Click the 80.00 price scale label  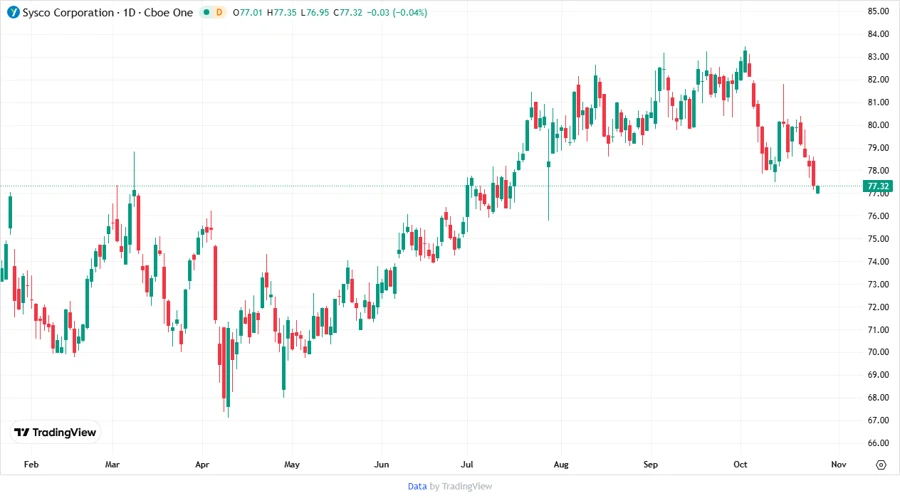pos(878,125)
